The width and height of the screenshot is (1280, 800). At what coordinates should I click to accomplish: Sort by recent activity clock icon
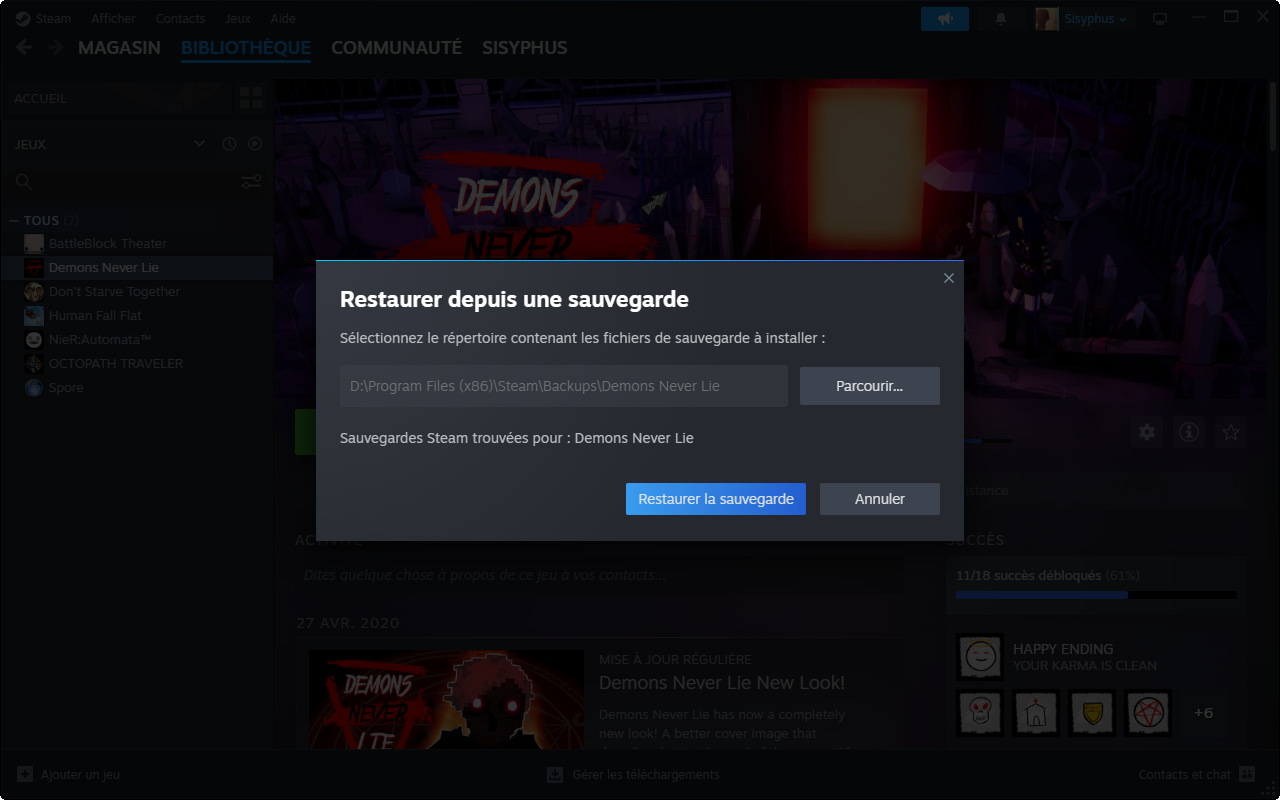click(x=229, y=144)
